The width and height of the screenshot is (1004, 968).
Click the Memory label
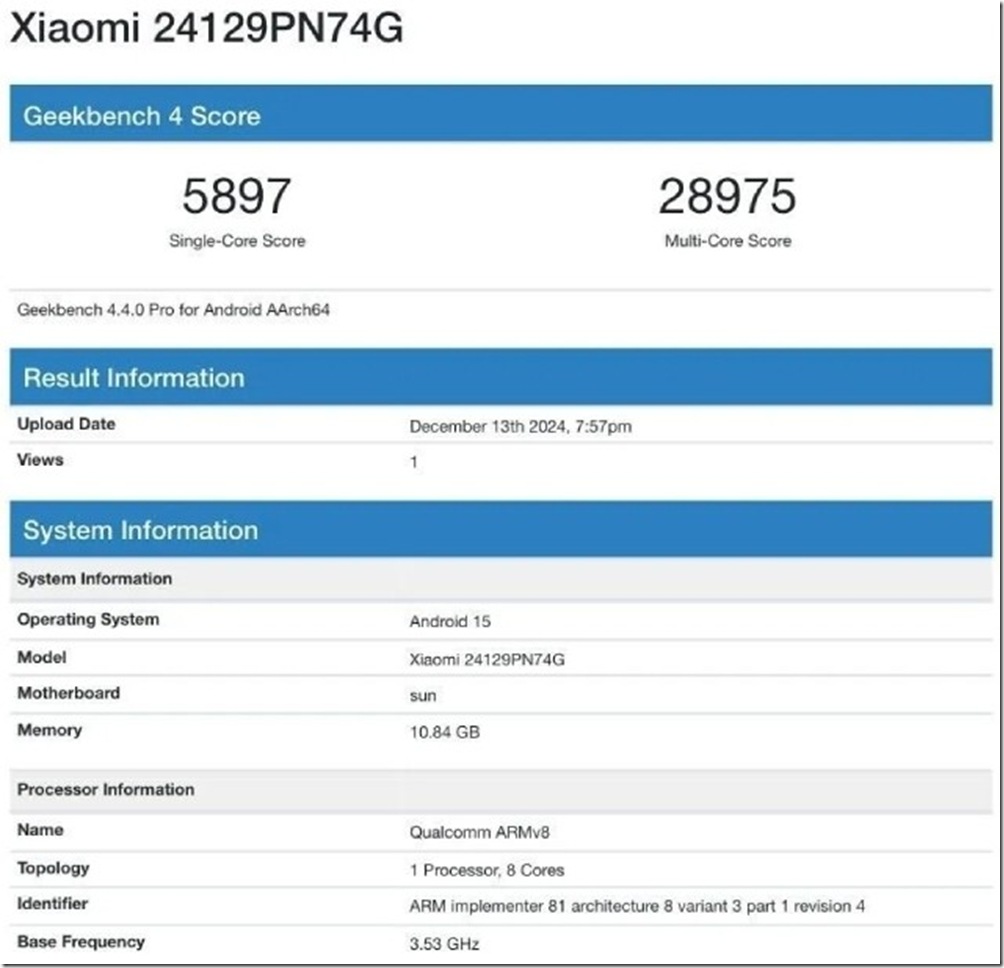click(x=49, y=730)
